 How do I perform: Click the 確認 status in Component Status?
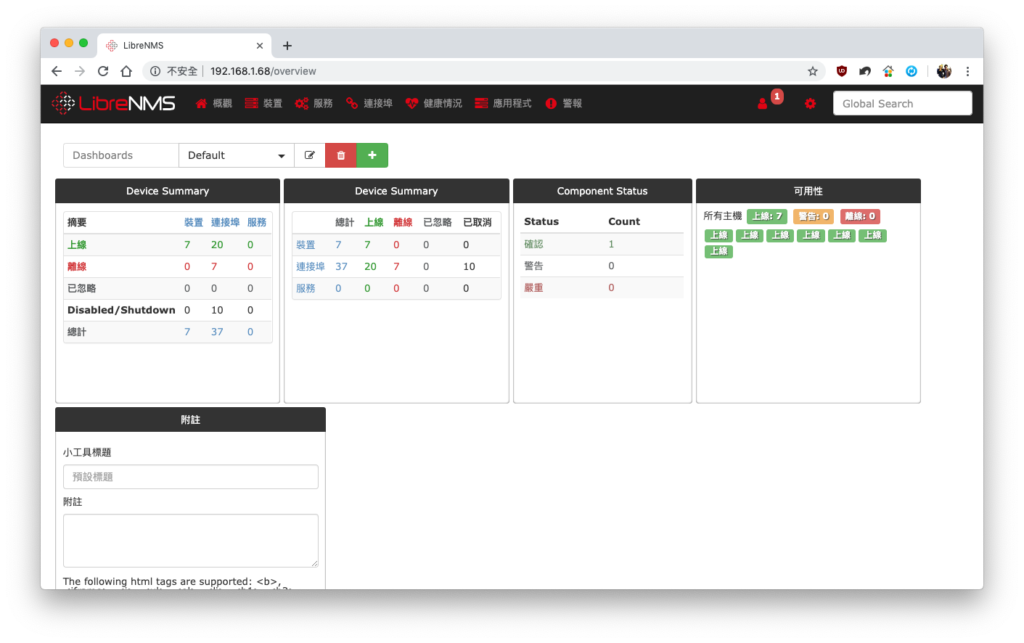(x=534, y=244)
